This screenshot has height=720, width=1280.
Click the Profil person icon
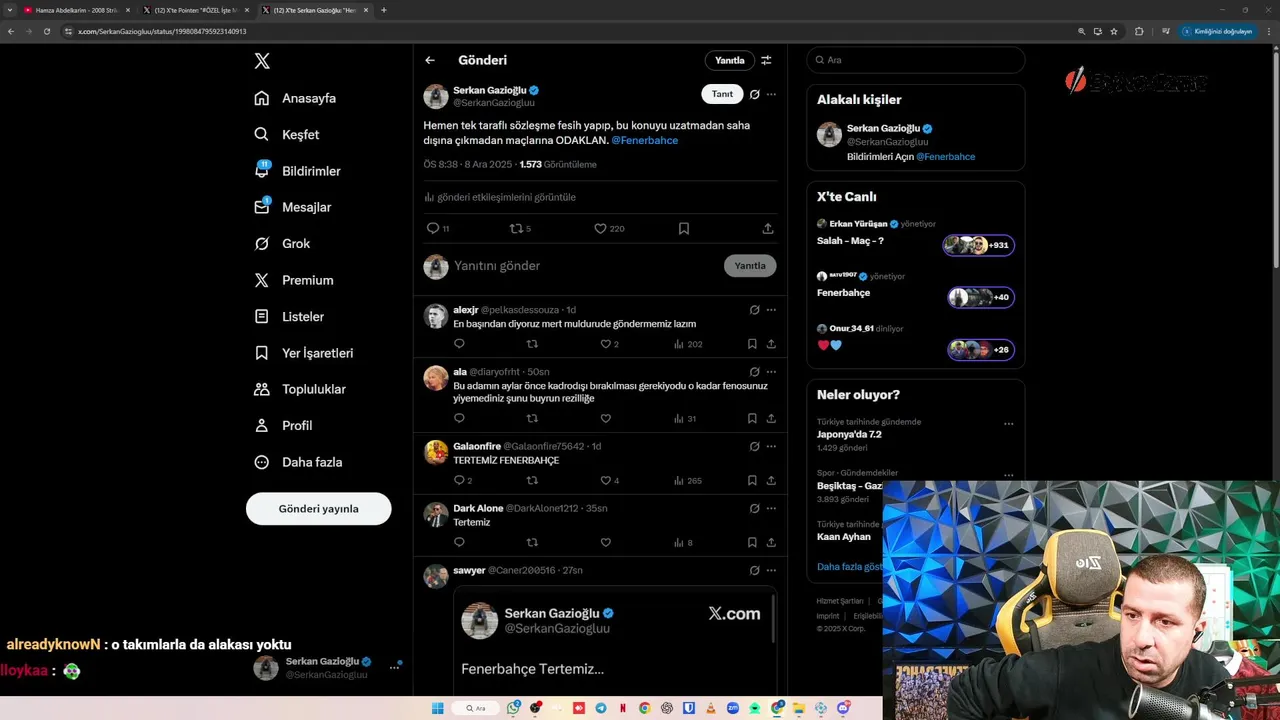click(261, 425)
